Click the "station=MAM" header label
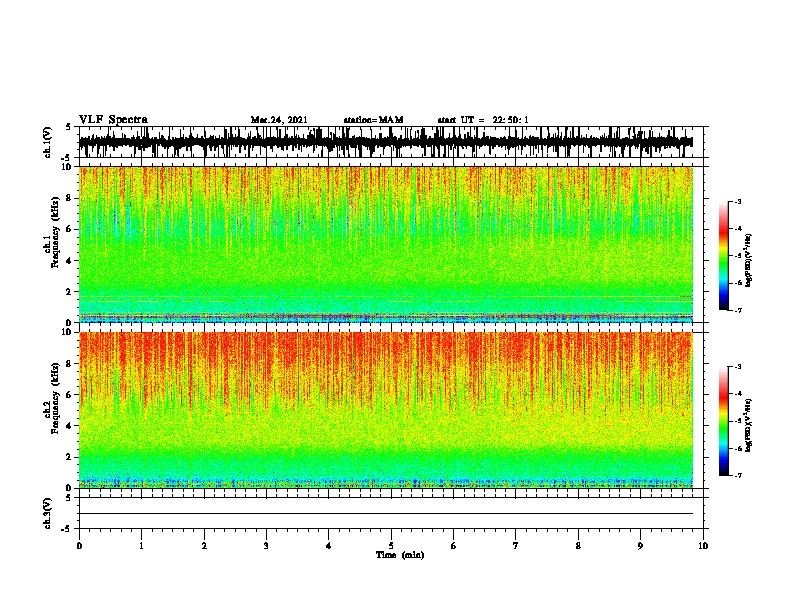 tap(373, 120)
